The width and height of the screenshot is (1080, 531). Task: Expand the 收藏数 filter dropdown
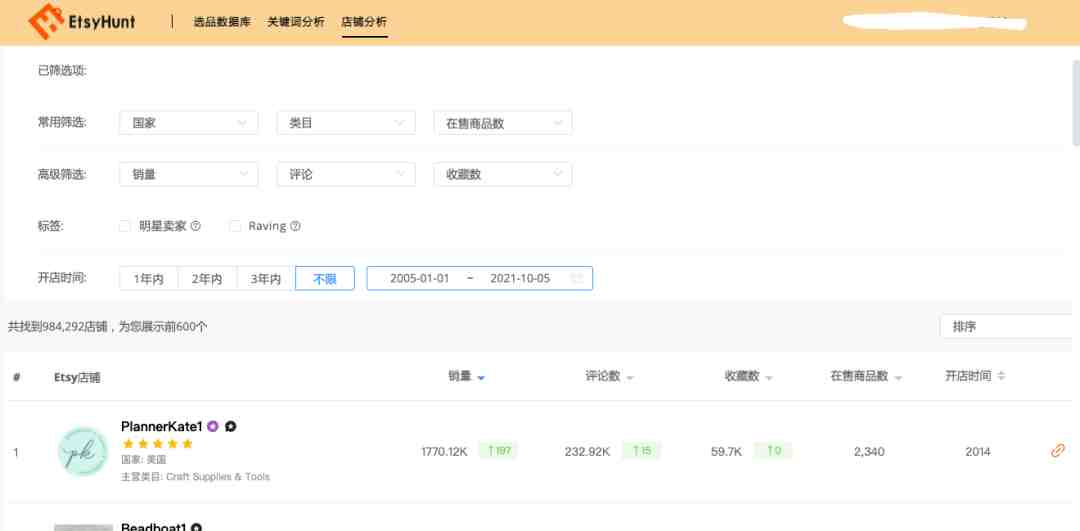(x=503, y=174)
